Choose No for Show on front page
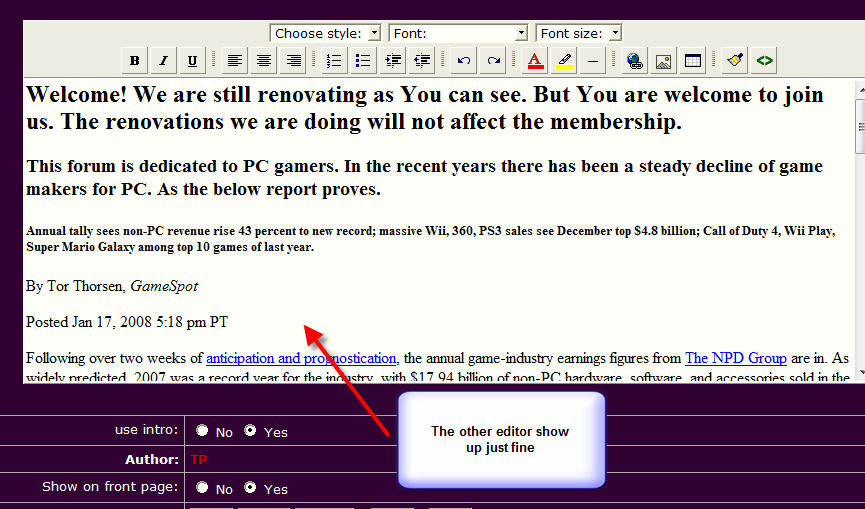The height and width of the screenshot is (509, 865). pos(203,488)
